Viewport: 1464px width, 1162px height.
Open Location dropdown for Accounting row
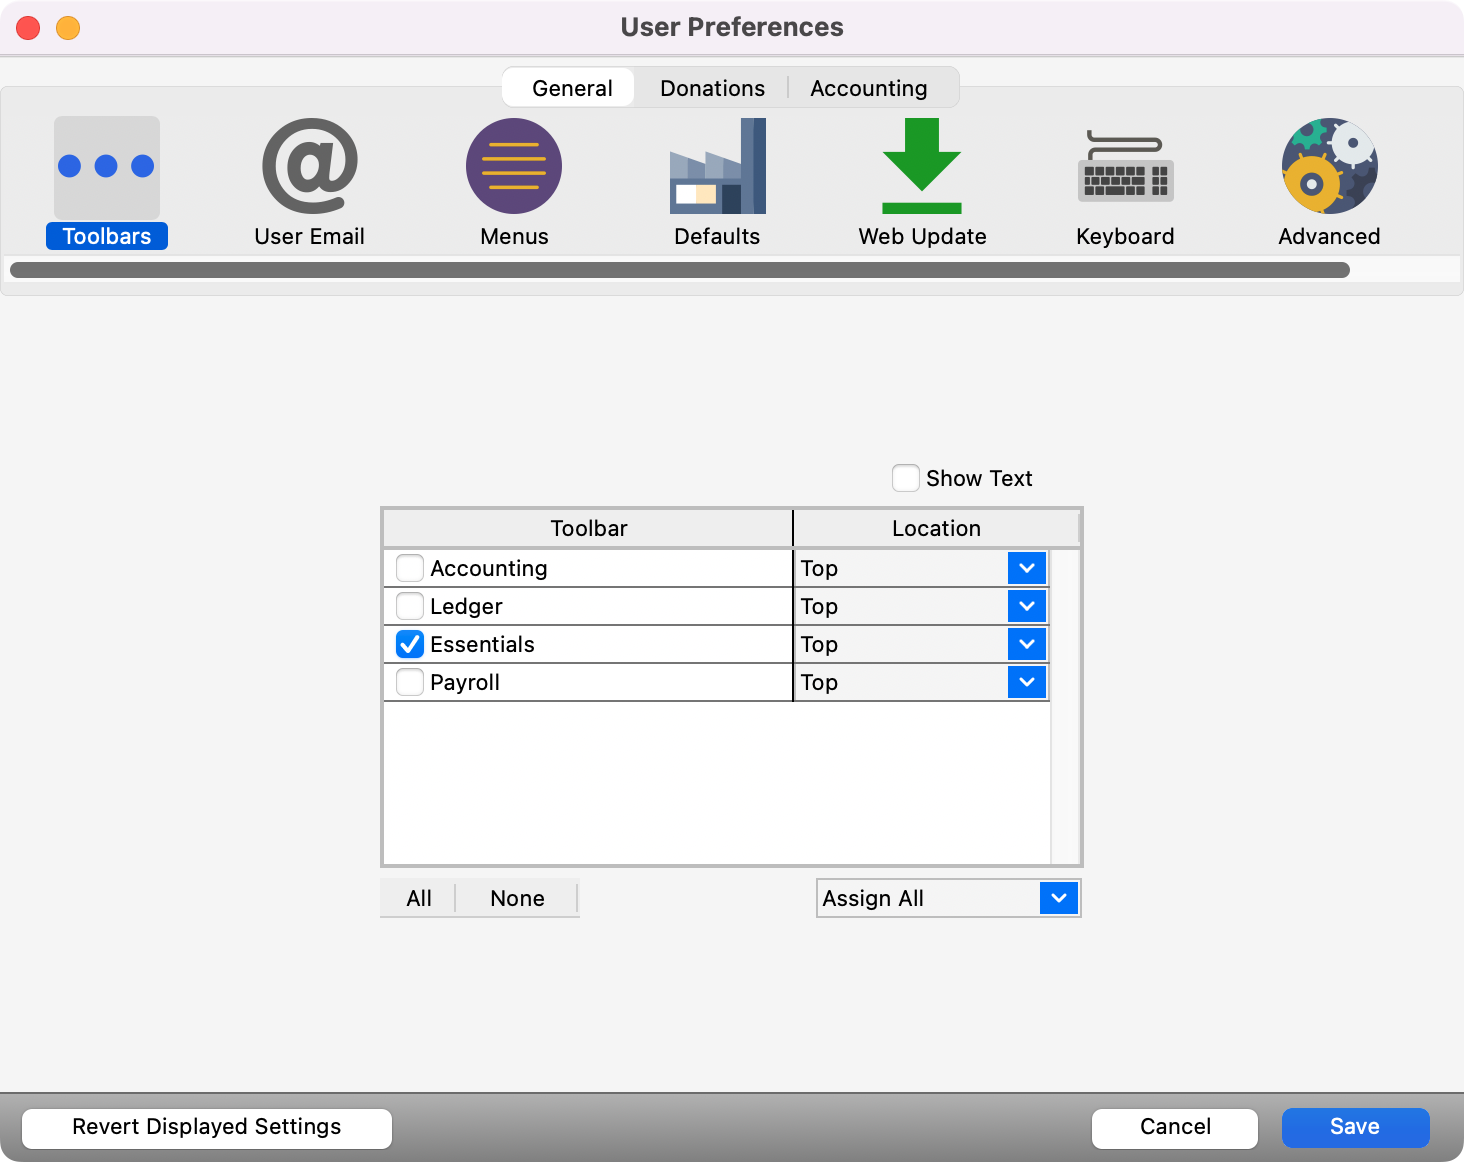click(x=1026, y=568)
